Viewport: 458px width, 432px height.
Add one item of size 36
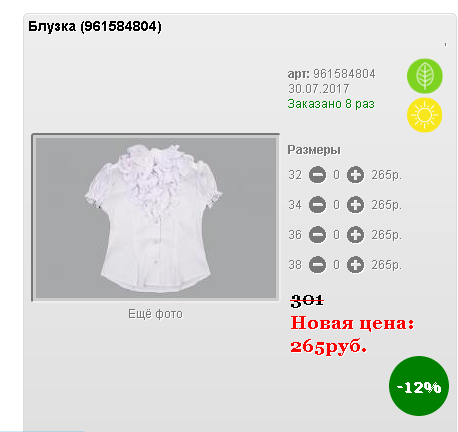(355, 235)
